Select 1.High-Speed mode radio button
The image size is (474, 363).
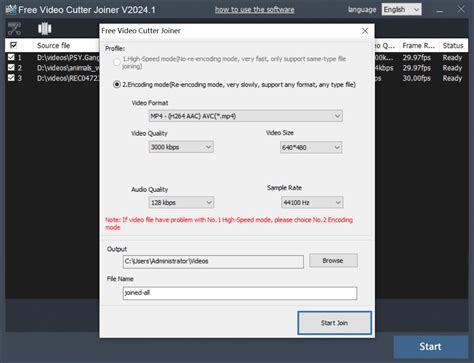(117, 62)
